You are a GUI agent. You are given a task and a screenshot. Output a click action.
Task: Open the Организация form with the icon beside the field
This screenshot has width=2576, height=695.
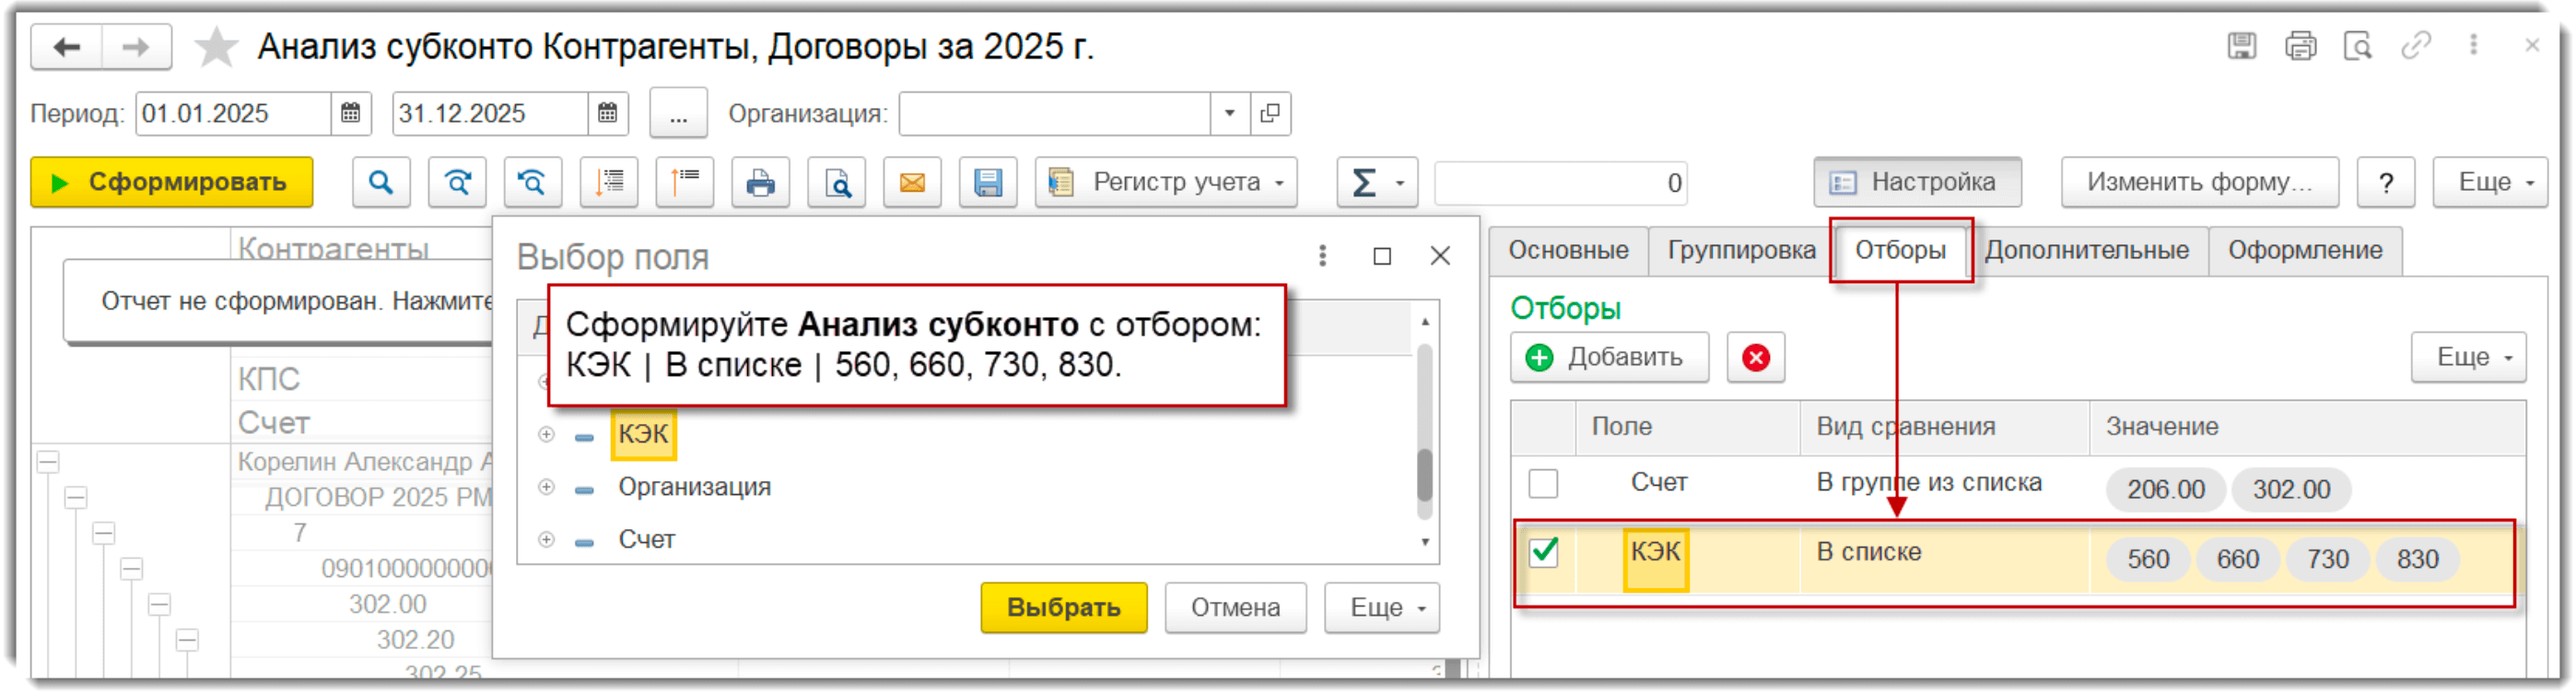coord(1269,113)
